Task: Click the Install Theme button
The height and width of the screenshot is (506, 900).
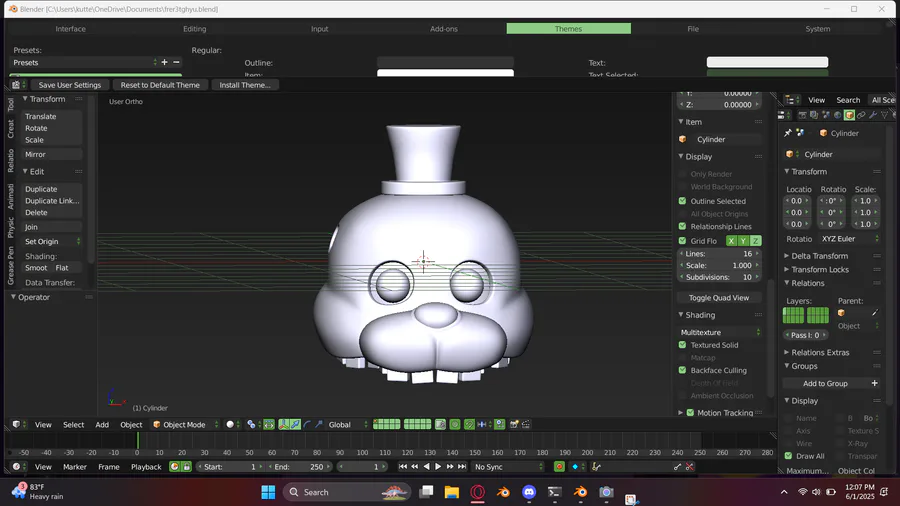Action: (x=245, y=85)
